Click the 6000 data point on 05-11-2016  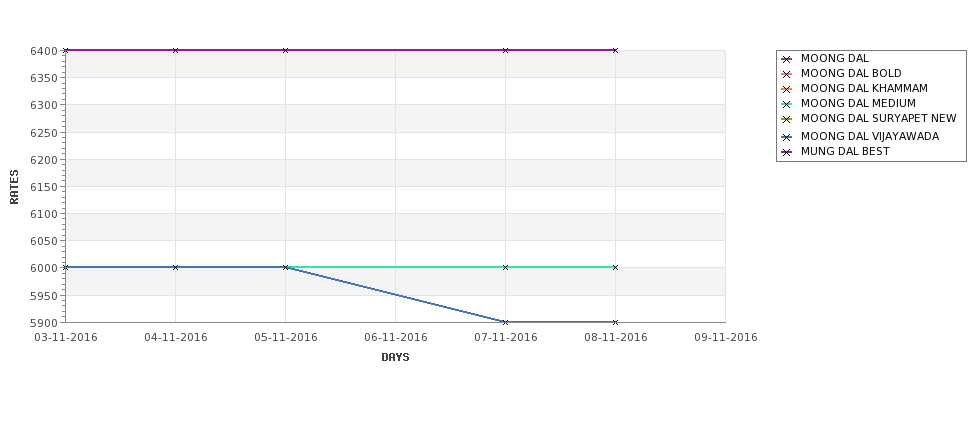285,267
